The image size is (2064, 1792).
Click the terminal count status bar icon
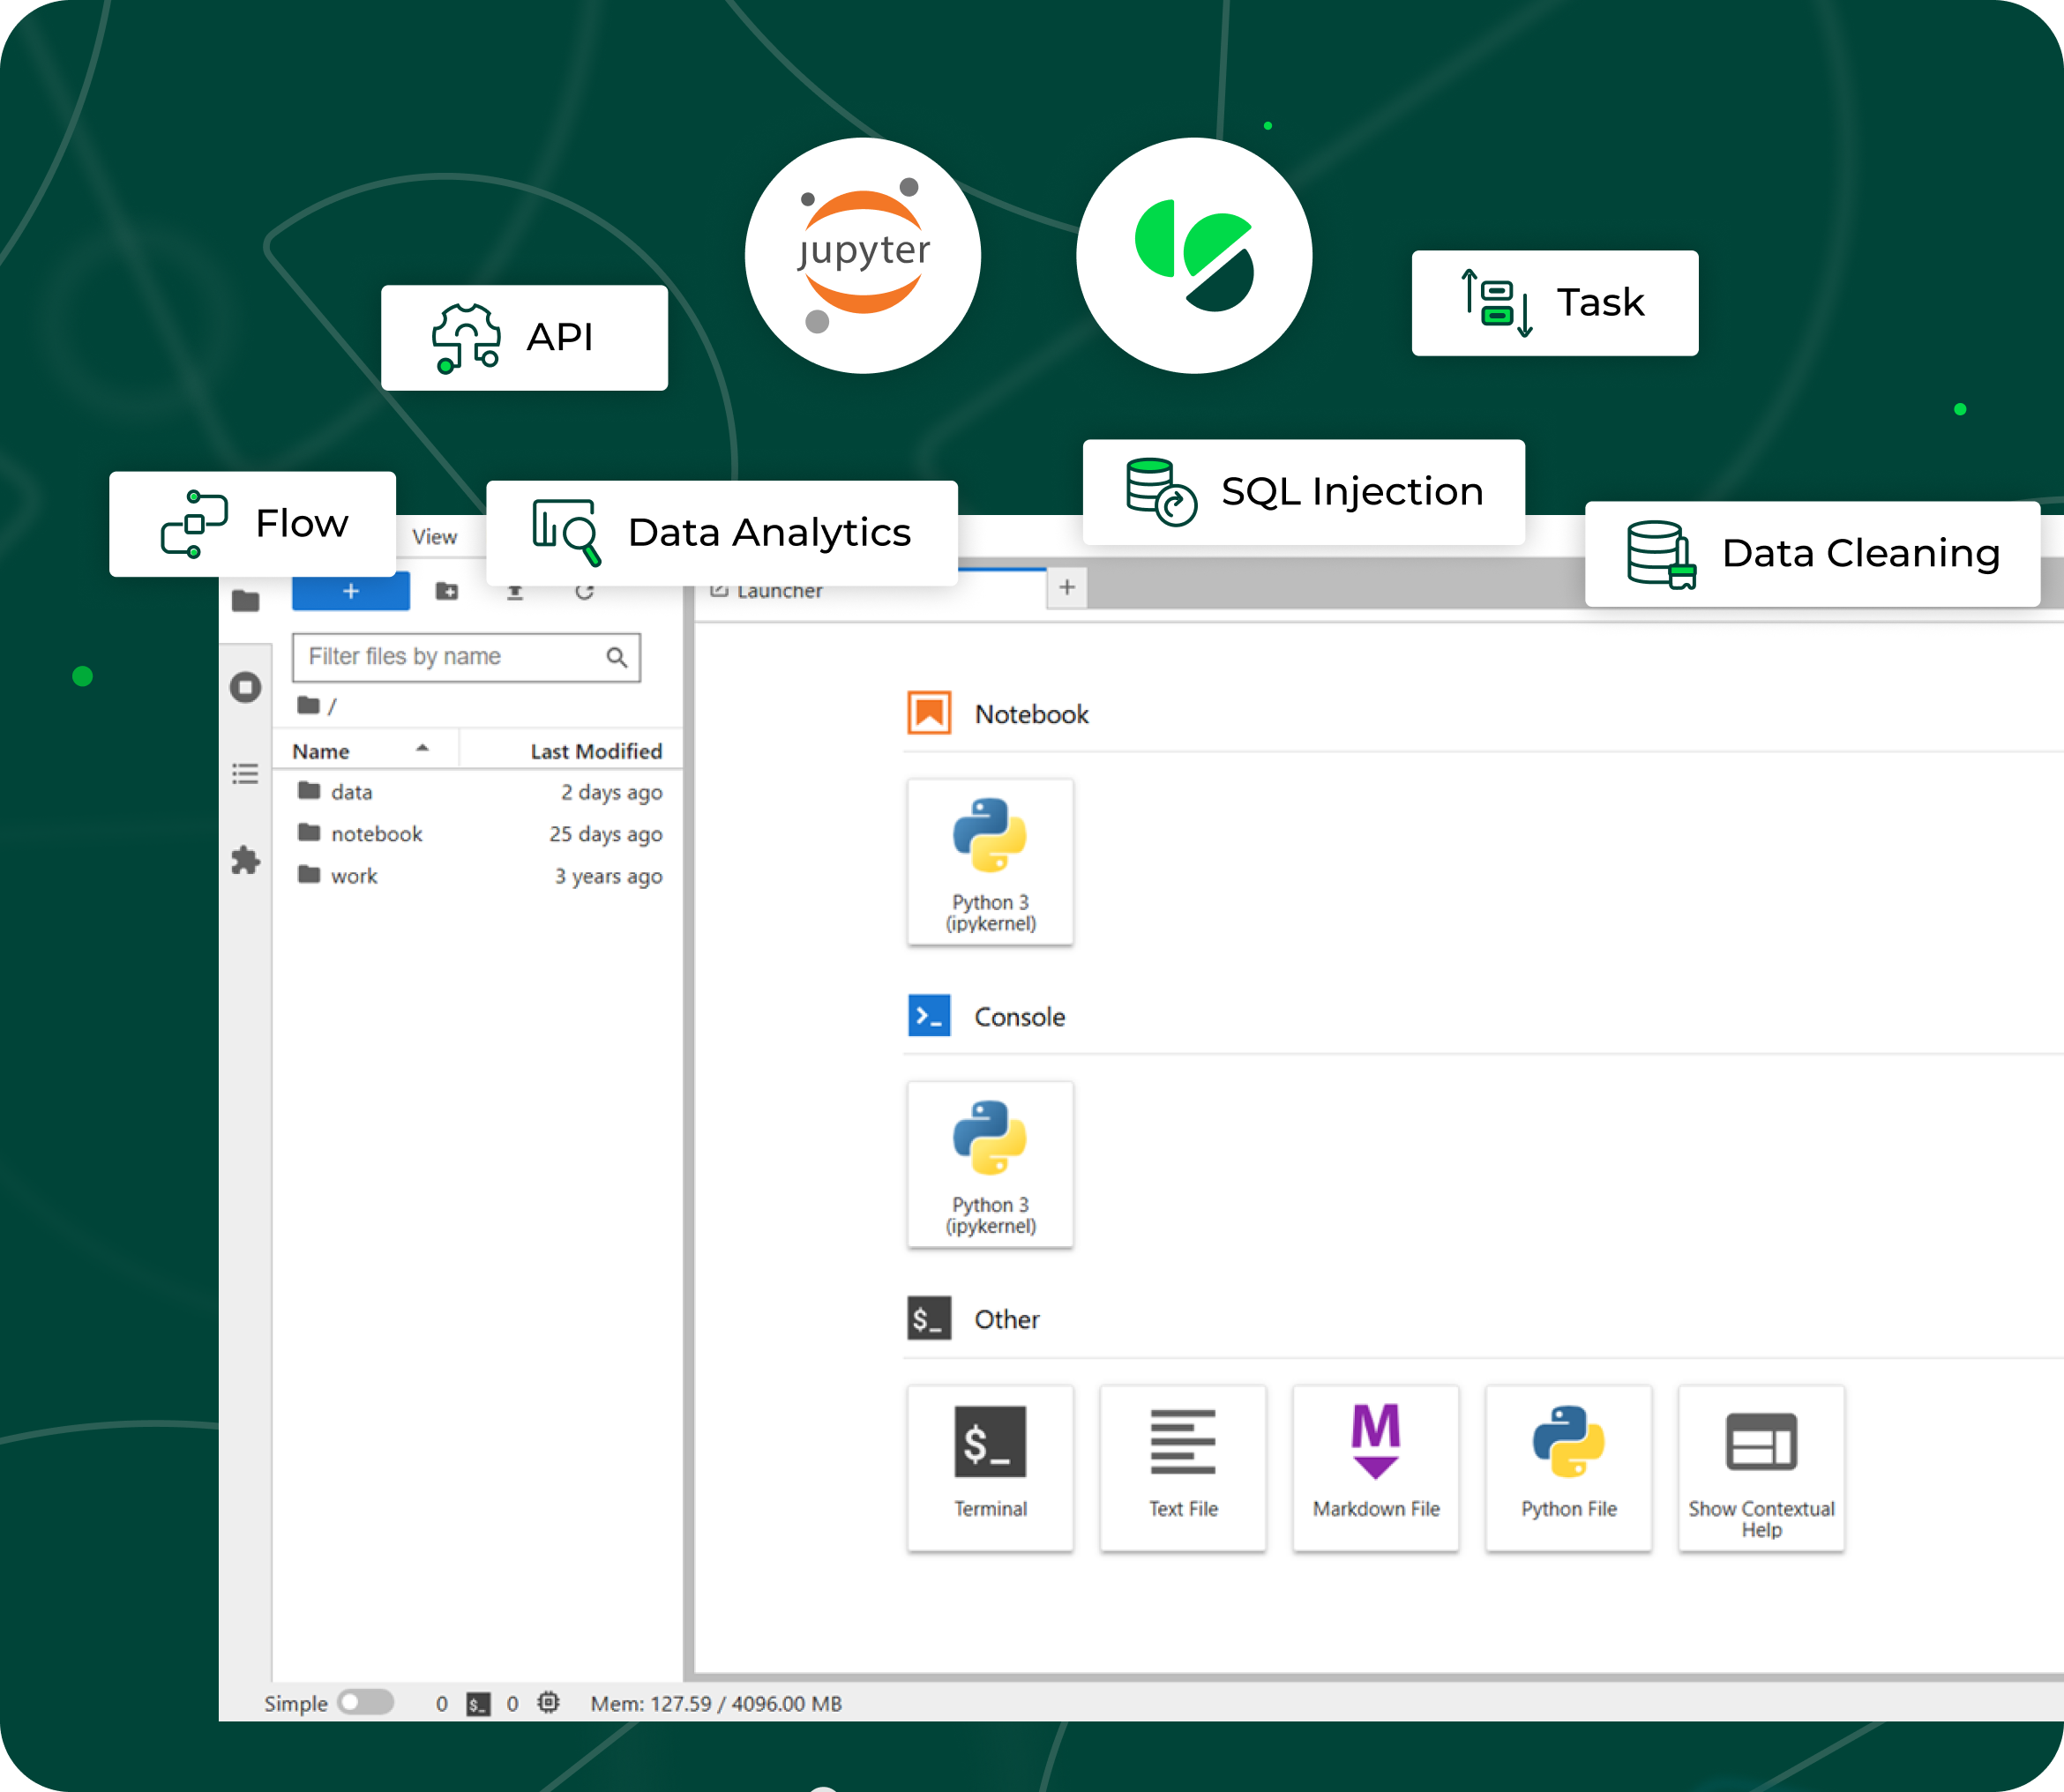coord(478,1704)
